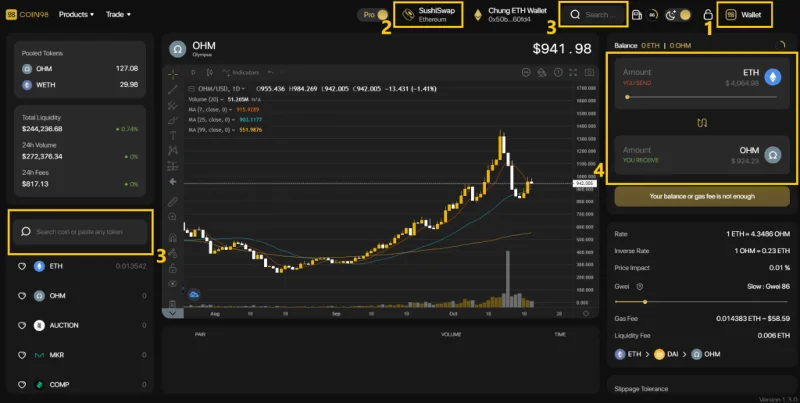Expand OHM/USD 1D legend dropdown
Screen dimensions: 800x403
pyautogui.click(x=243, y=89)
